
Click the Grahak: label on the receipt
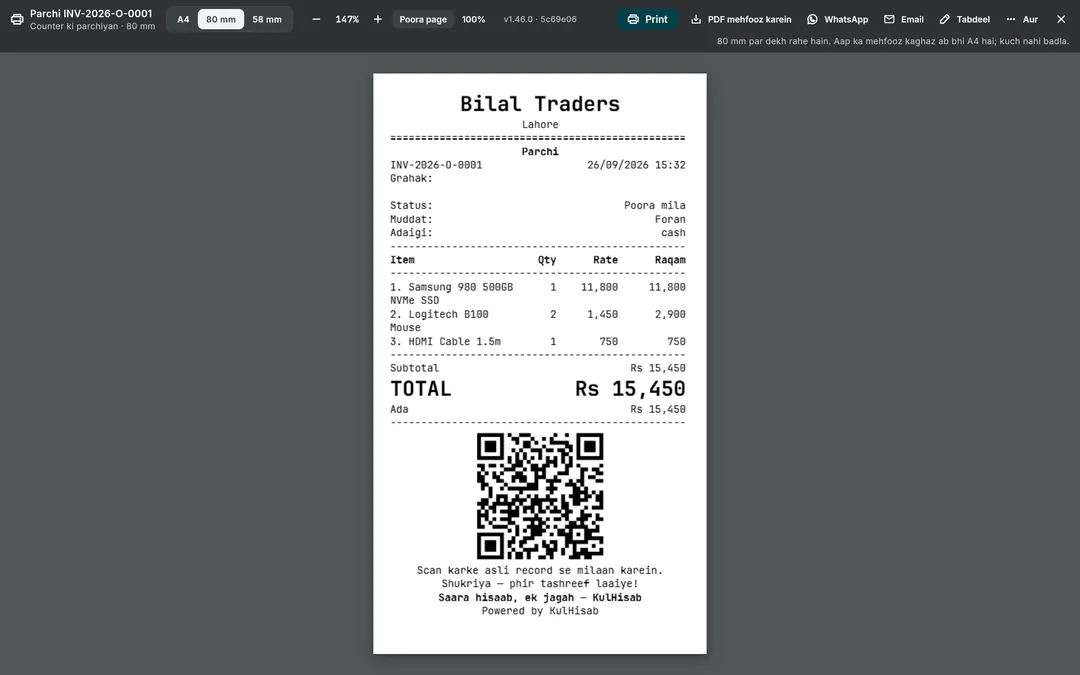411,178
